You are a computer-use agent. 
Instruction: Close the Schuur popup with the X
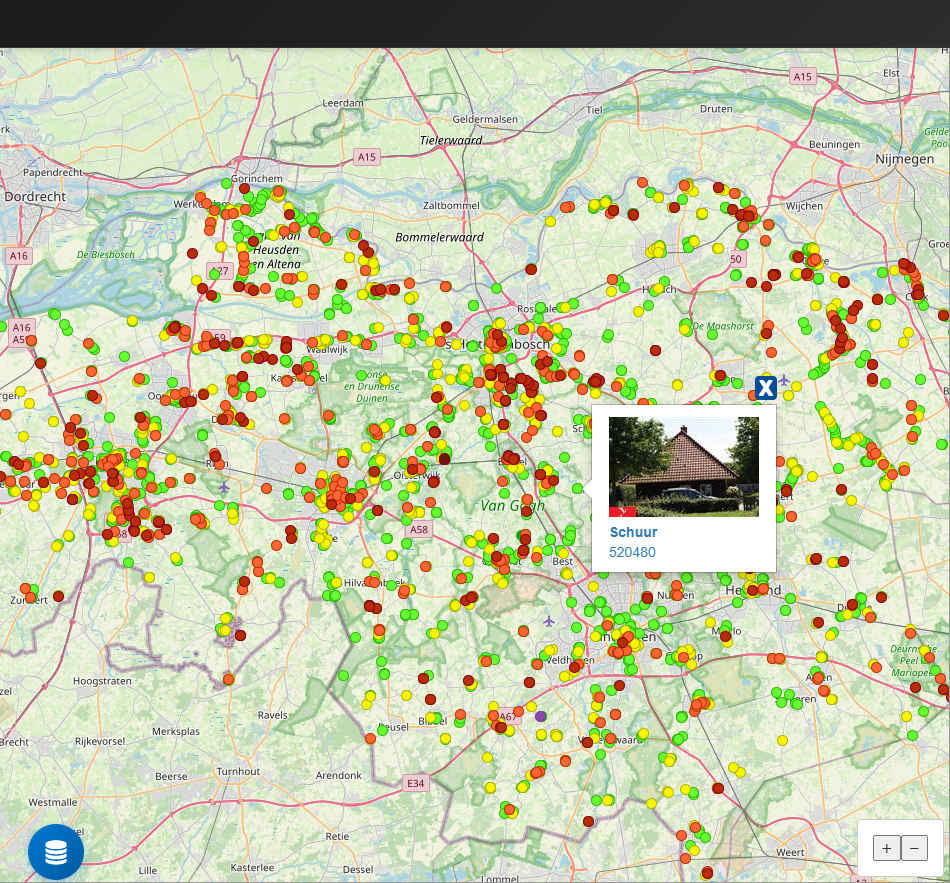[765, 389]
